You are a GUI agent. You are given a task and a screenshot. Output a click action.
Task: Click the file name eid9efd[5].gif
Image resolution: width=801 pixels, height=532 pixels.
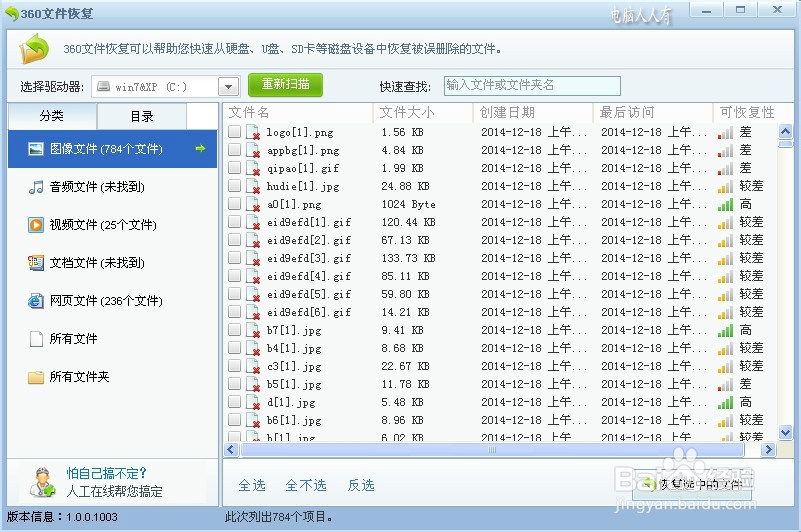[x=309, y=294]
